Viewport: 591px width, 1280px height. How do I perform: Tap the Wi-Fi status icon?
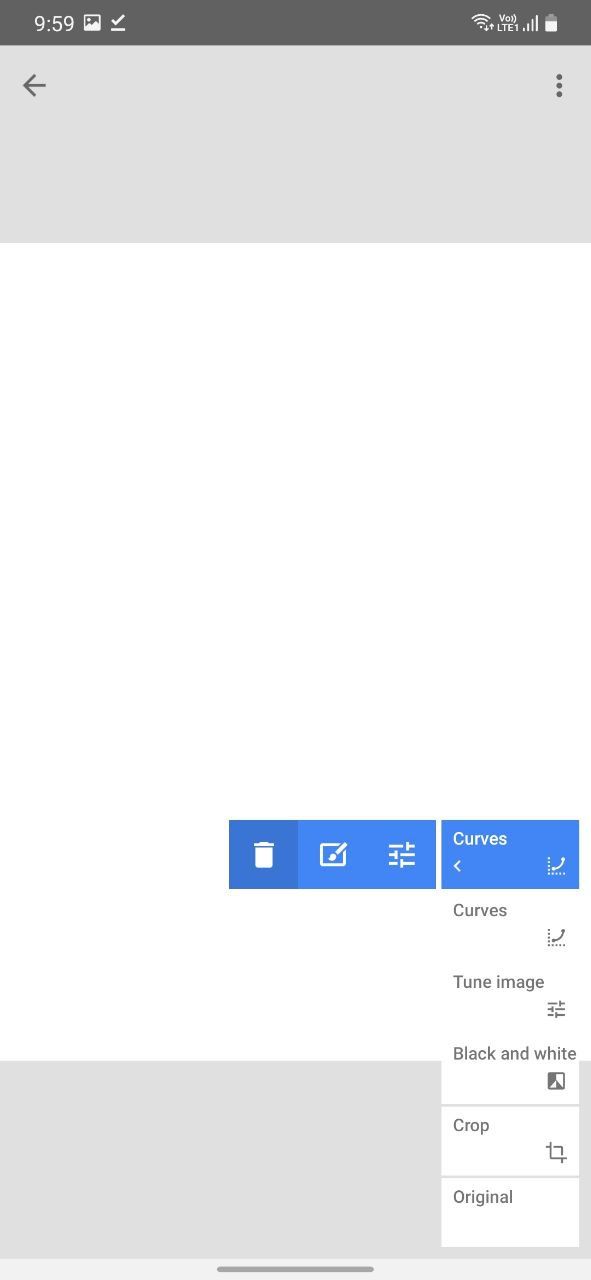pyautogui.click(x=482, y=23)
